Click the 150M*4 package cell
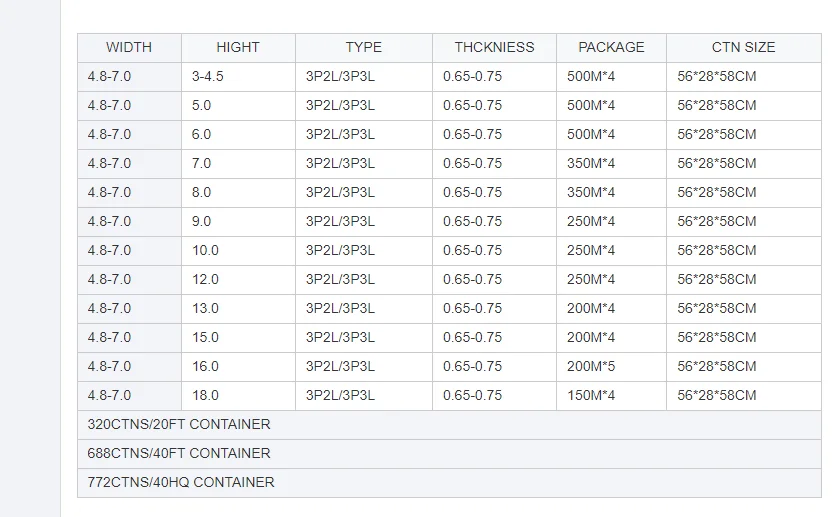This screenshot has width=838, height=517. pos(591,395)
